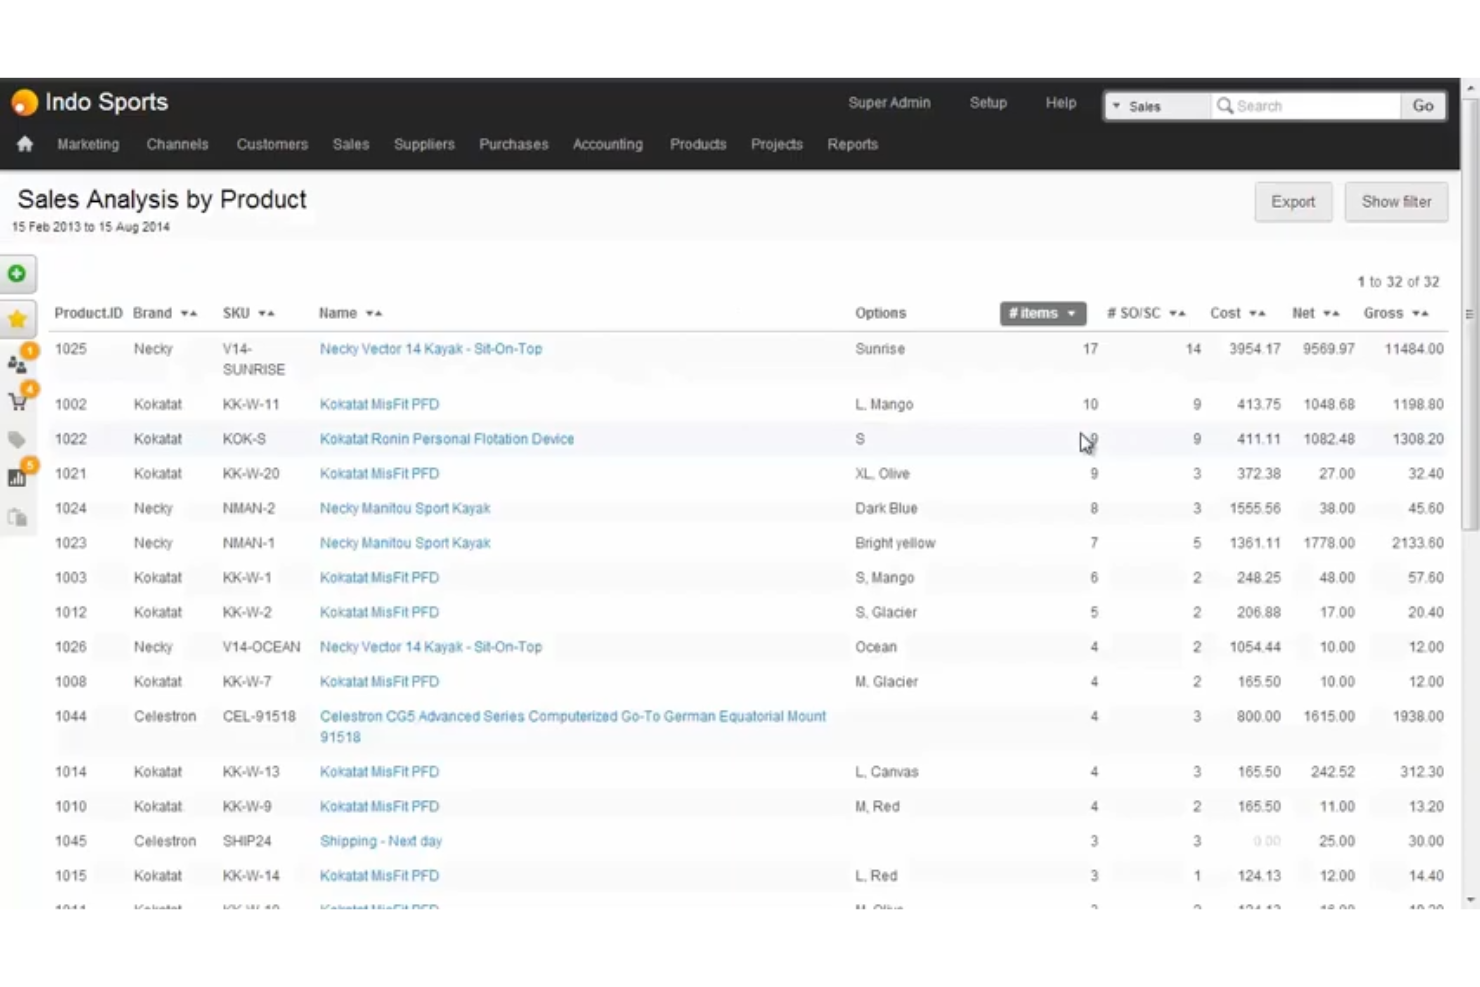Open the documents copy icon in sidebar
1480x987 pixels.
(17, 517)
